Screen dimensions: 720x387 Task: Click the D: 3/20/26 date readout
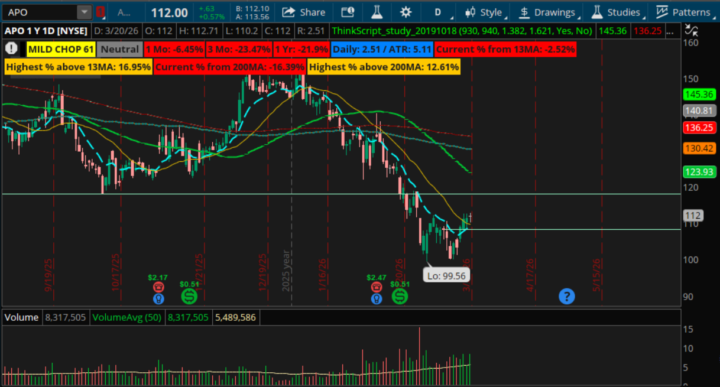pos(116,31)
